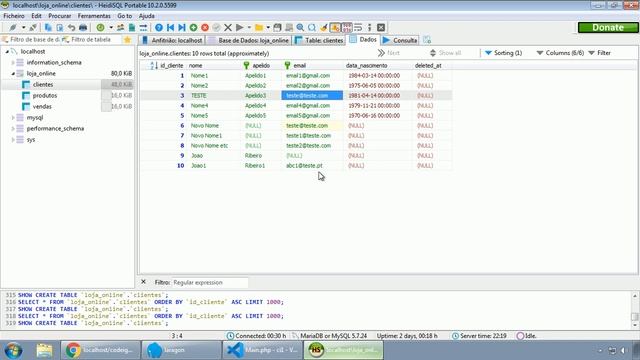Click the green refresh icon
640x360 pixels.
click(x=100, y=27)
